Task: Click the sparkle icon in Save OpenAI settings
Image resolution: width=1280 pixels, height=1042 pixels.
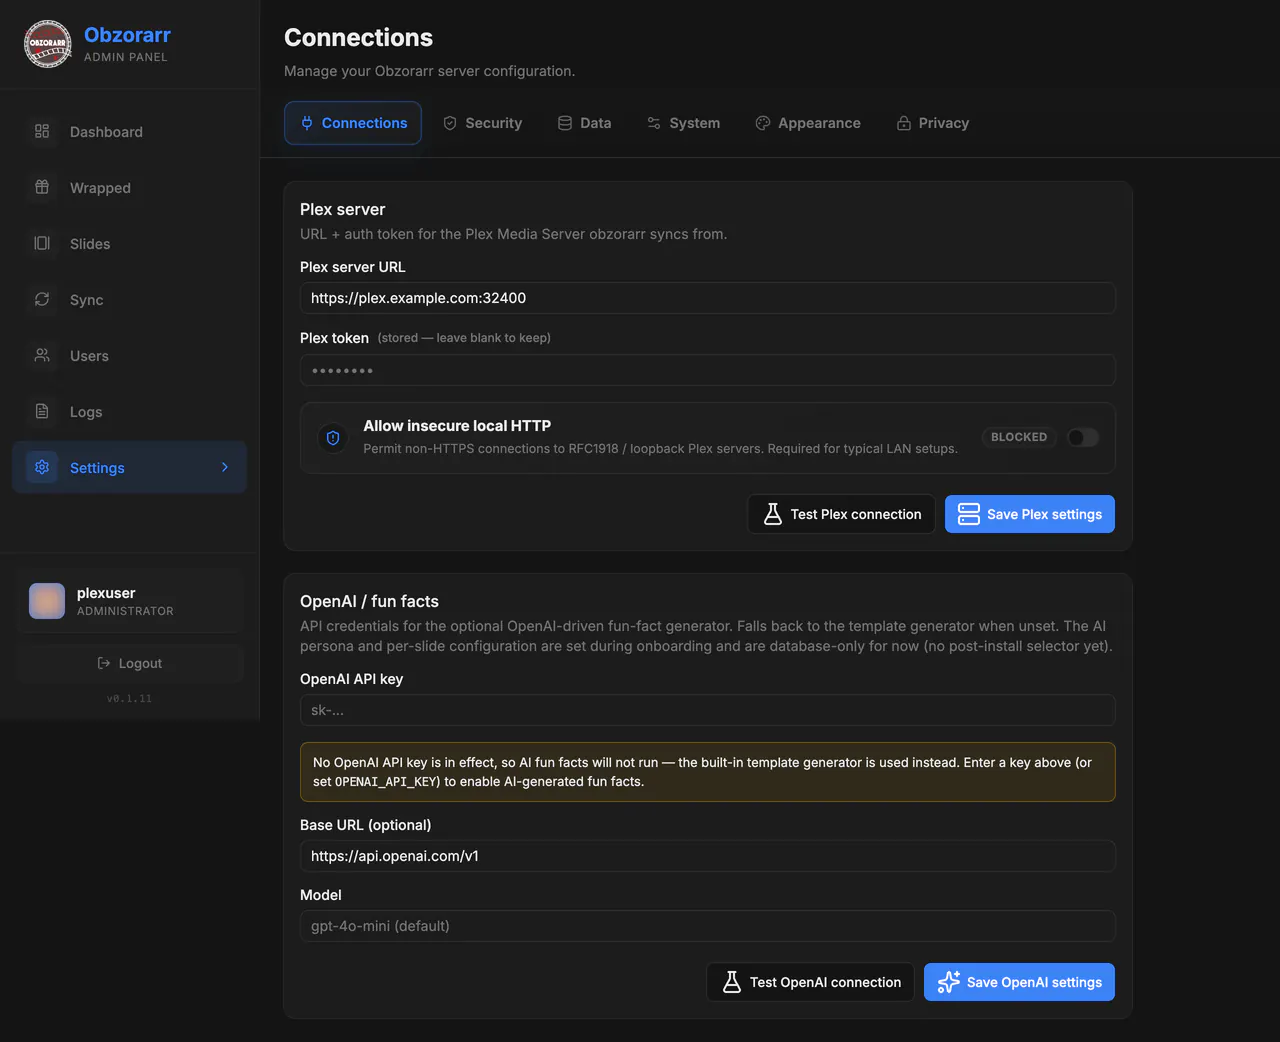Action: point(948,982)
